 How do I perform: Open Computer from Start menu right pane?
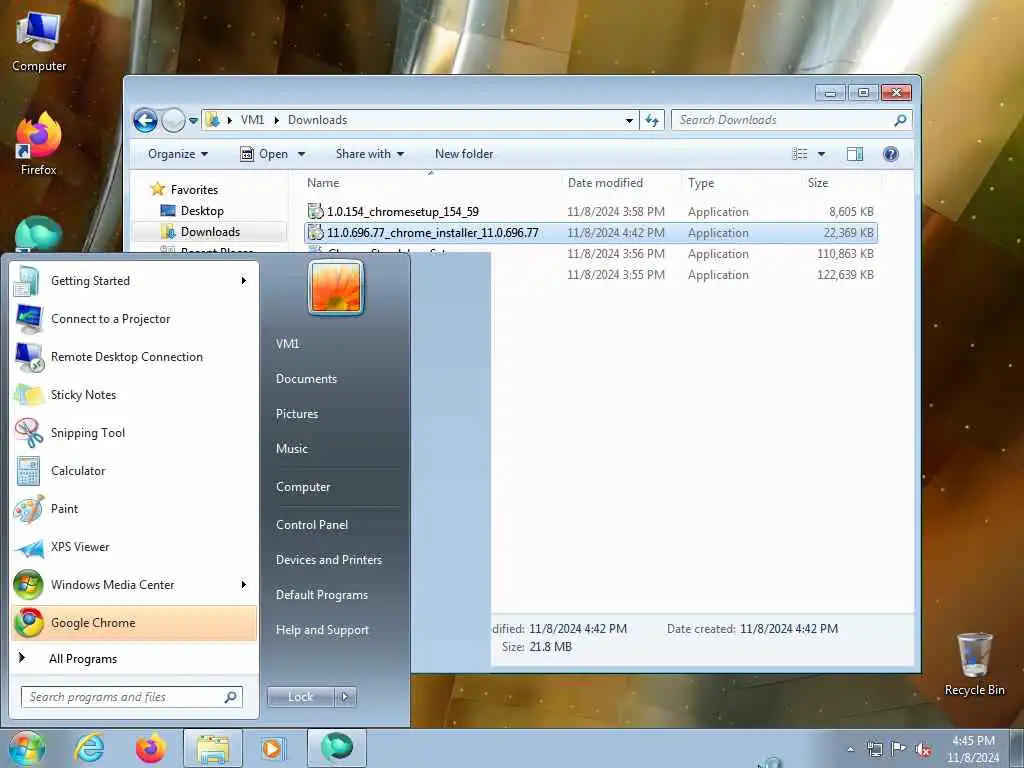click(x=303, y=487)
